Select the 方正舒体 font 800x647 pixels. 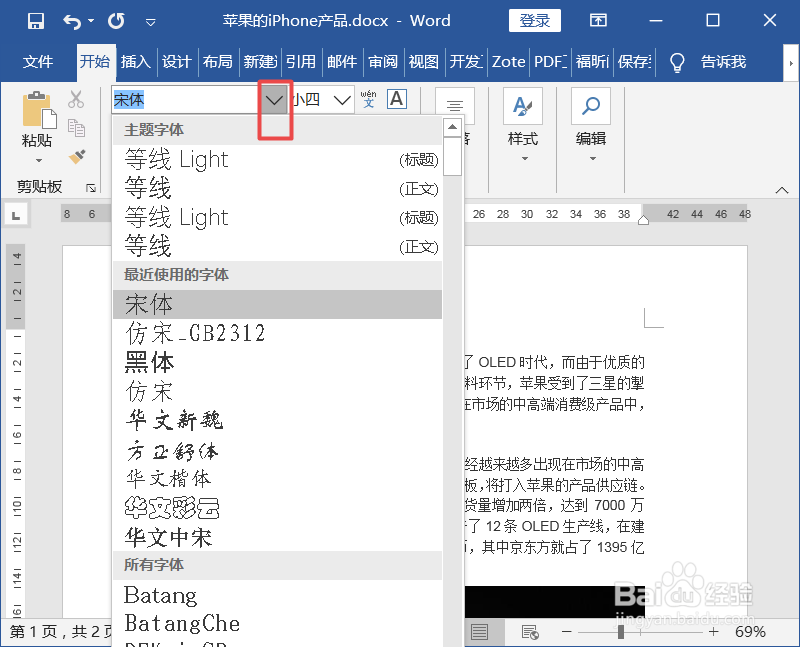278,450
